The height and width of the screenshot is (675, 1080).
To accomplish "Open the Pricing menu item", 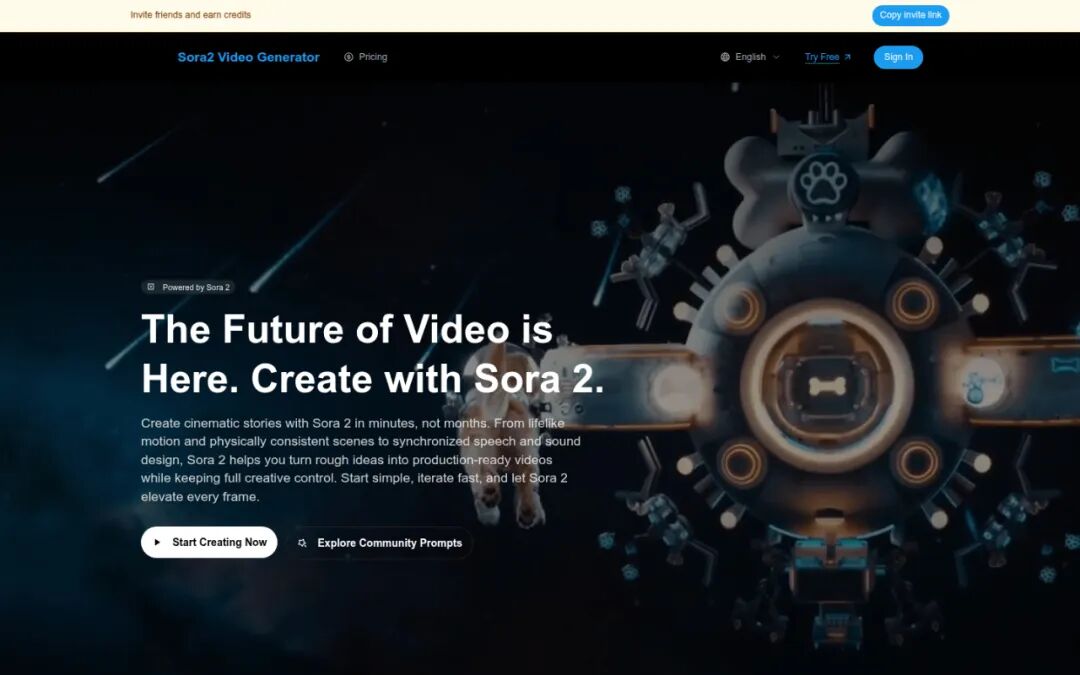I will click(366, 57).
